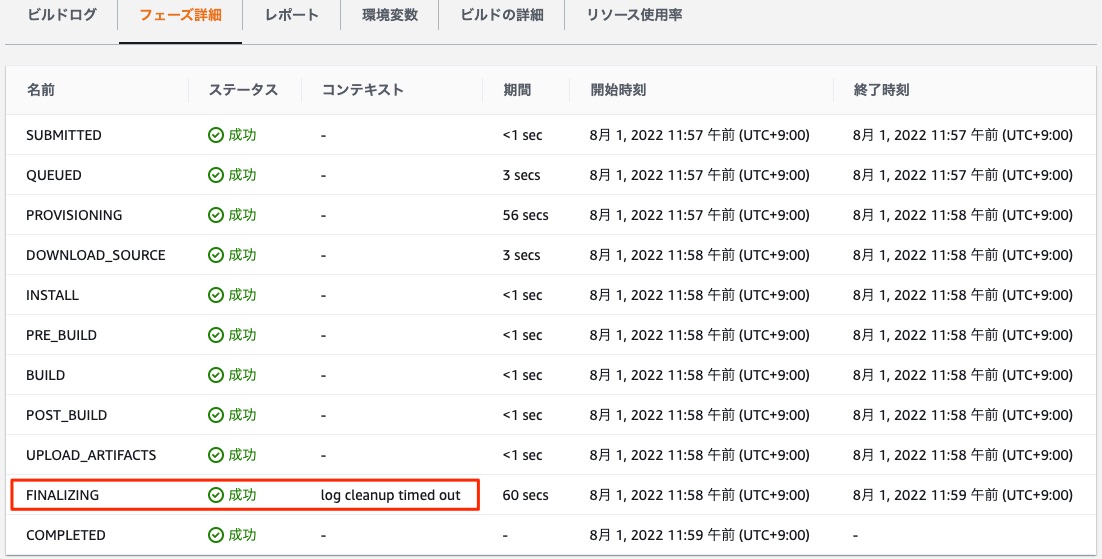
Task: Open the ビルドログ tab
Action: [x=62, y=15]
